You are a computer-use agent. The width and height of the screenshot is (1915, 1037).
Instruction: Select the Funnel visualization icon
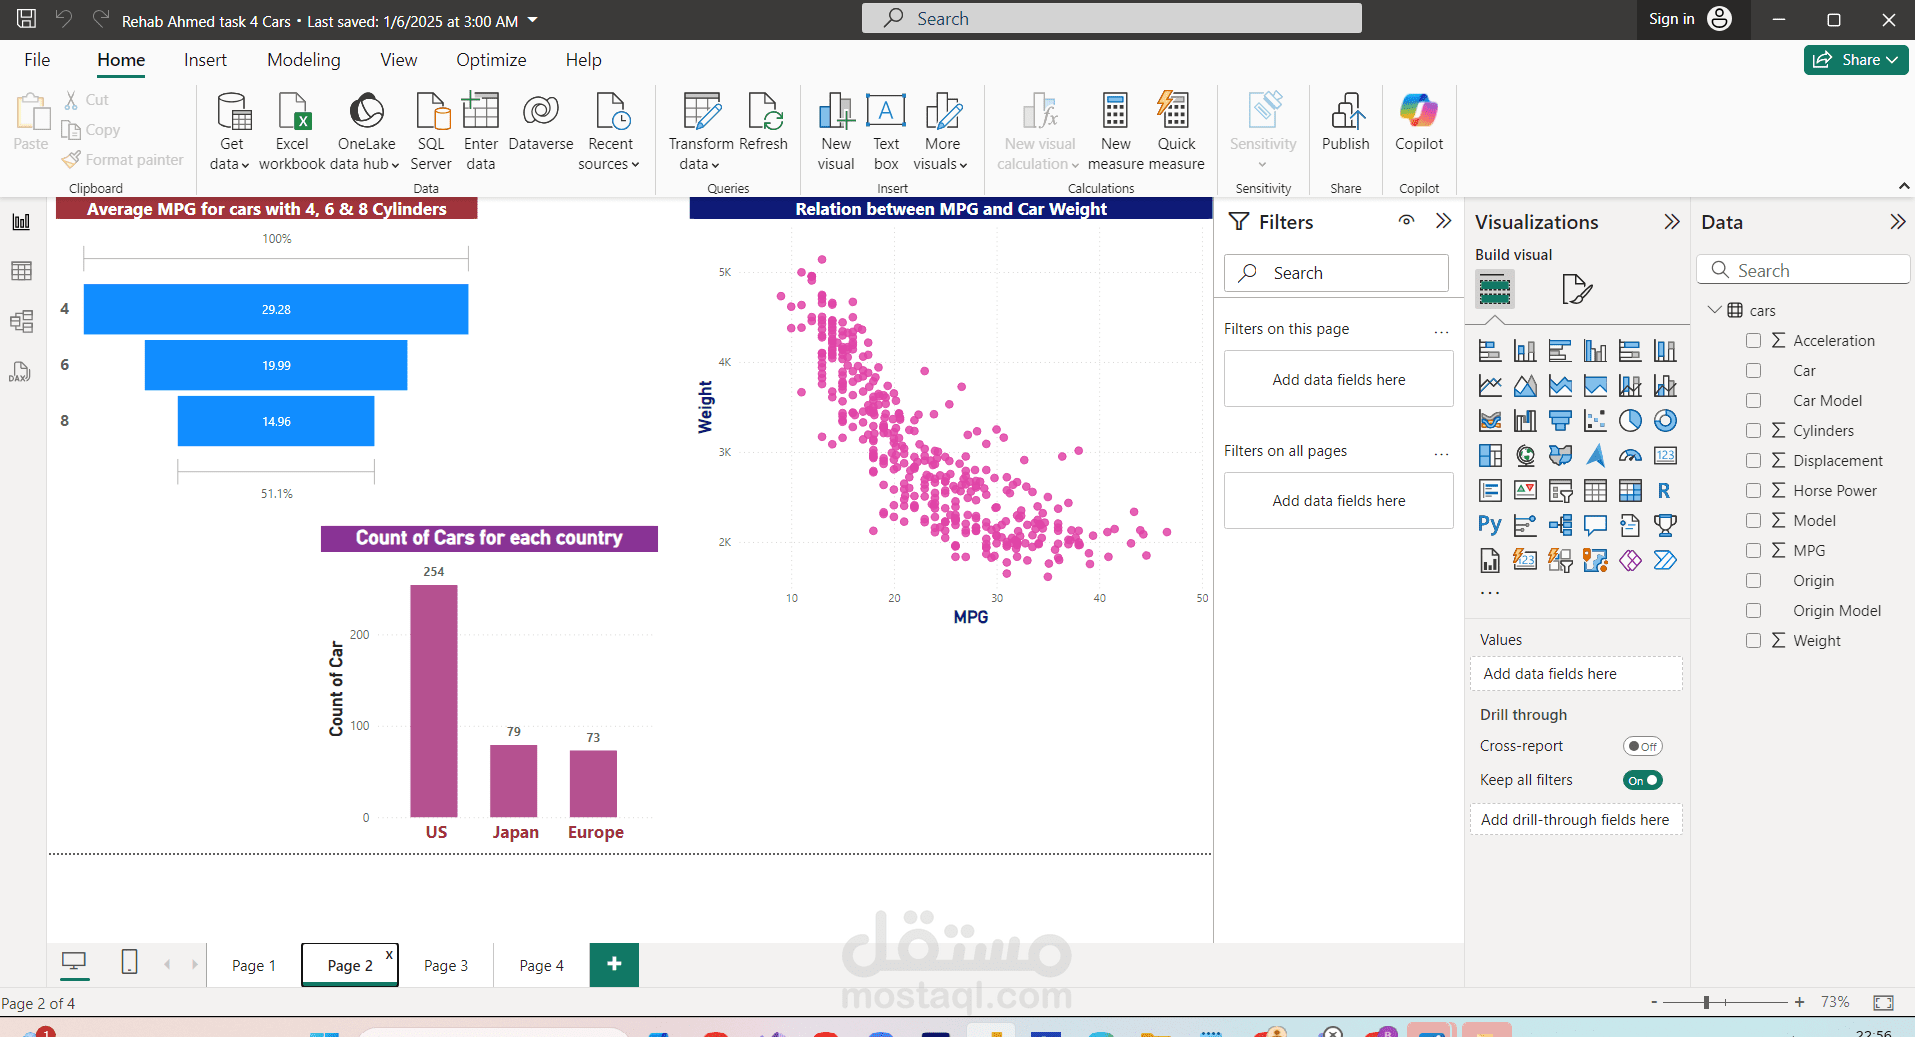pyautogui.click(x=1560, y=421)
